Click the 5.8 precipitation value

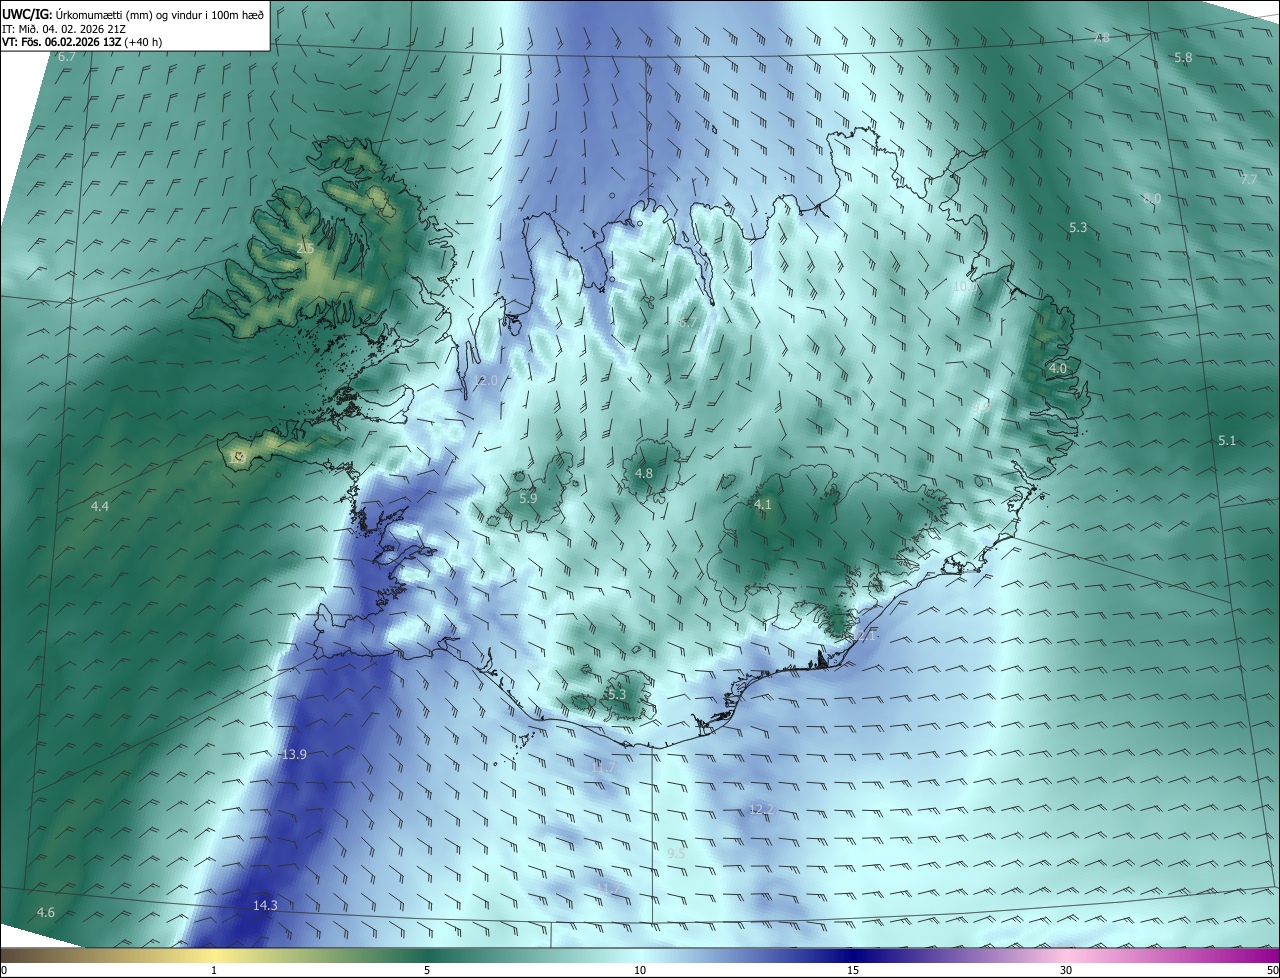(1183, 58)
